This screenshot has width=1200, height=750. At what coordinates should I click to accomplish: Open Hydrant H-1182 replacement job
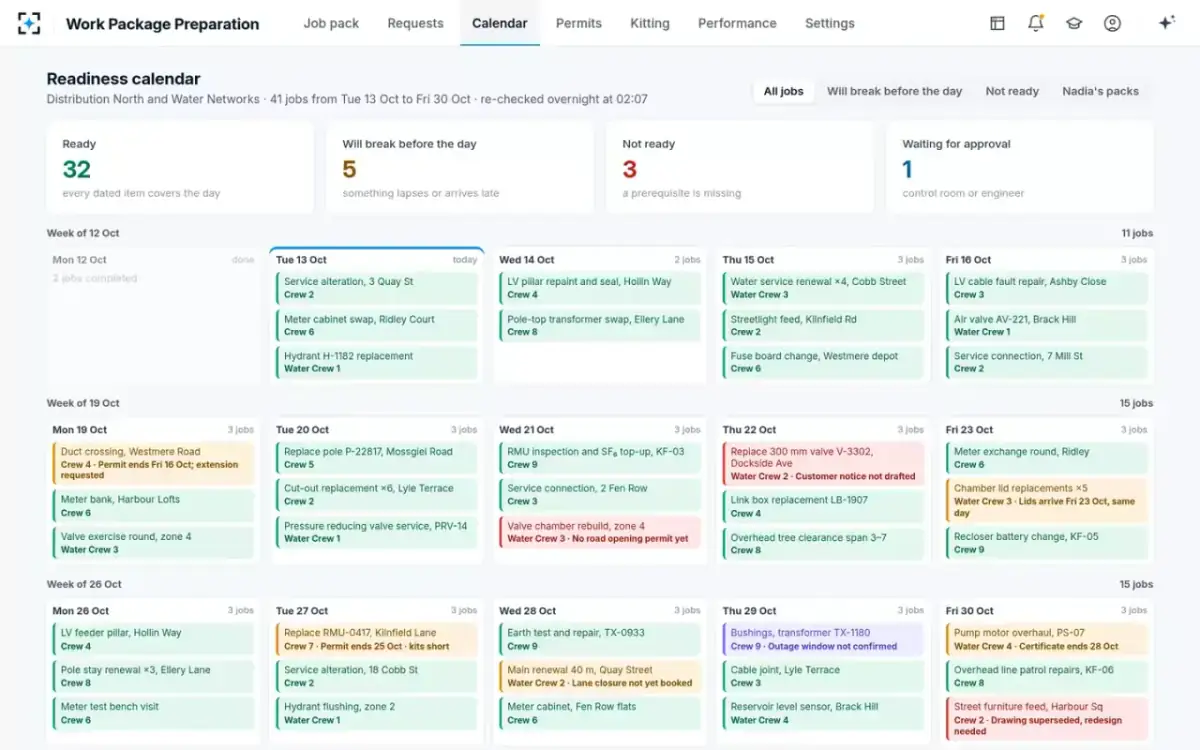(x=377, y=362)
